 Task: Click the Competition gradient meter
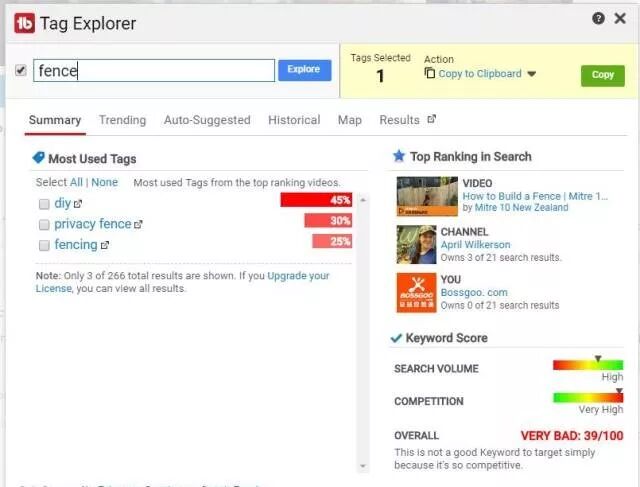pyautogui.click(x=588, y=397)
